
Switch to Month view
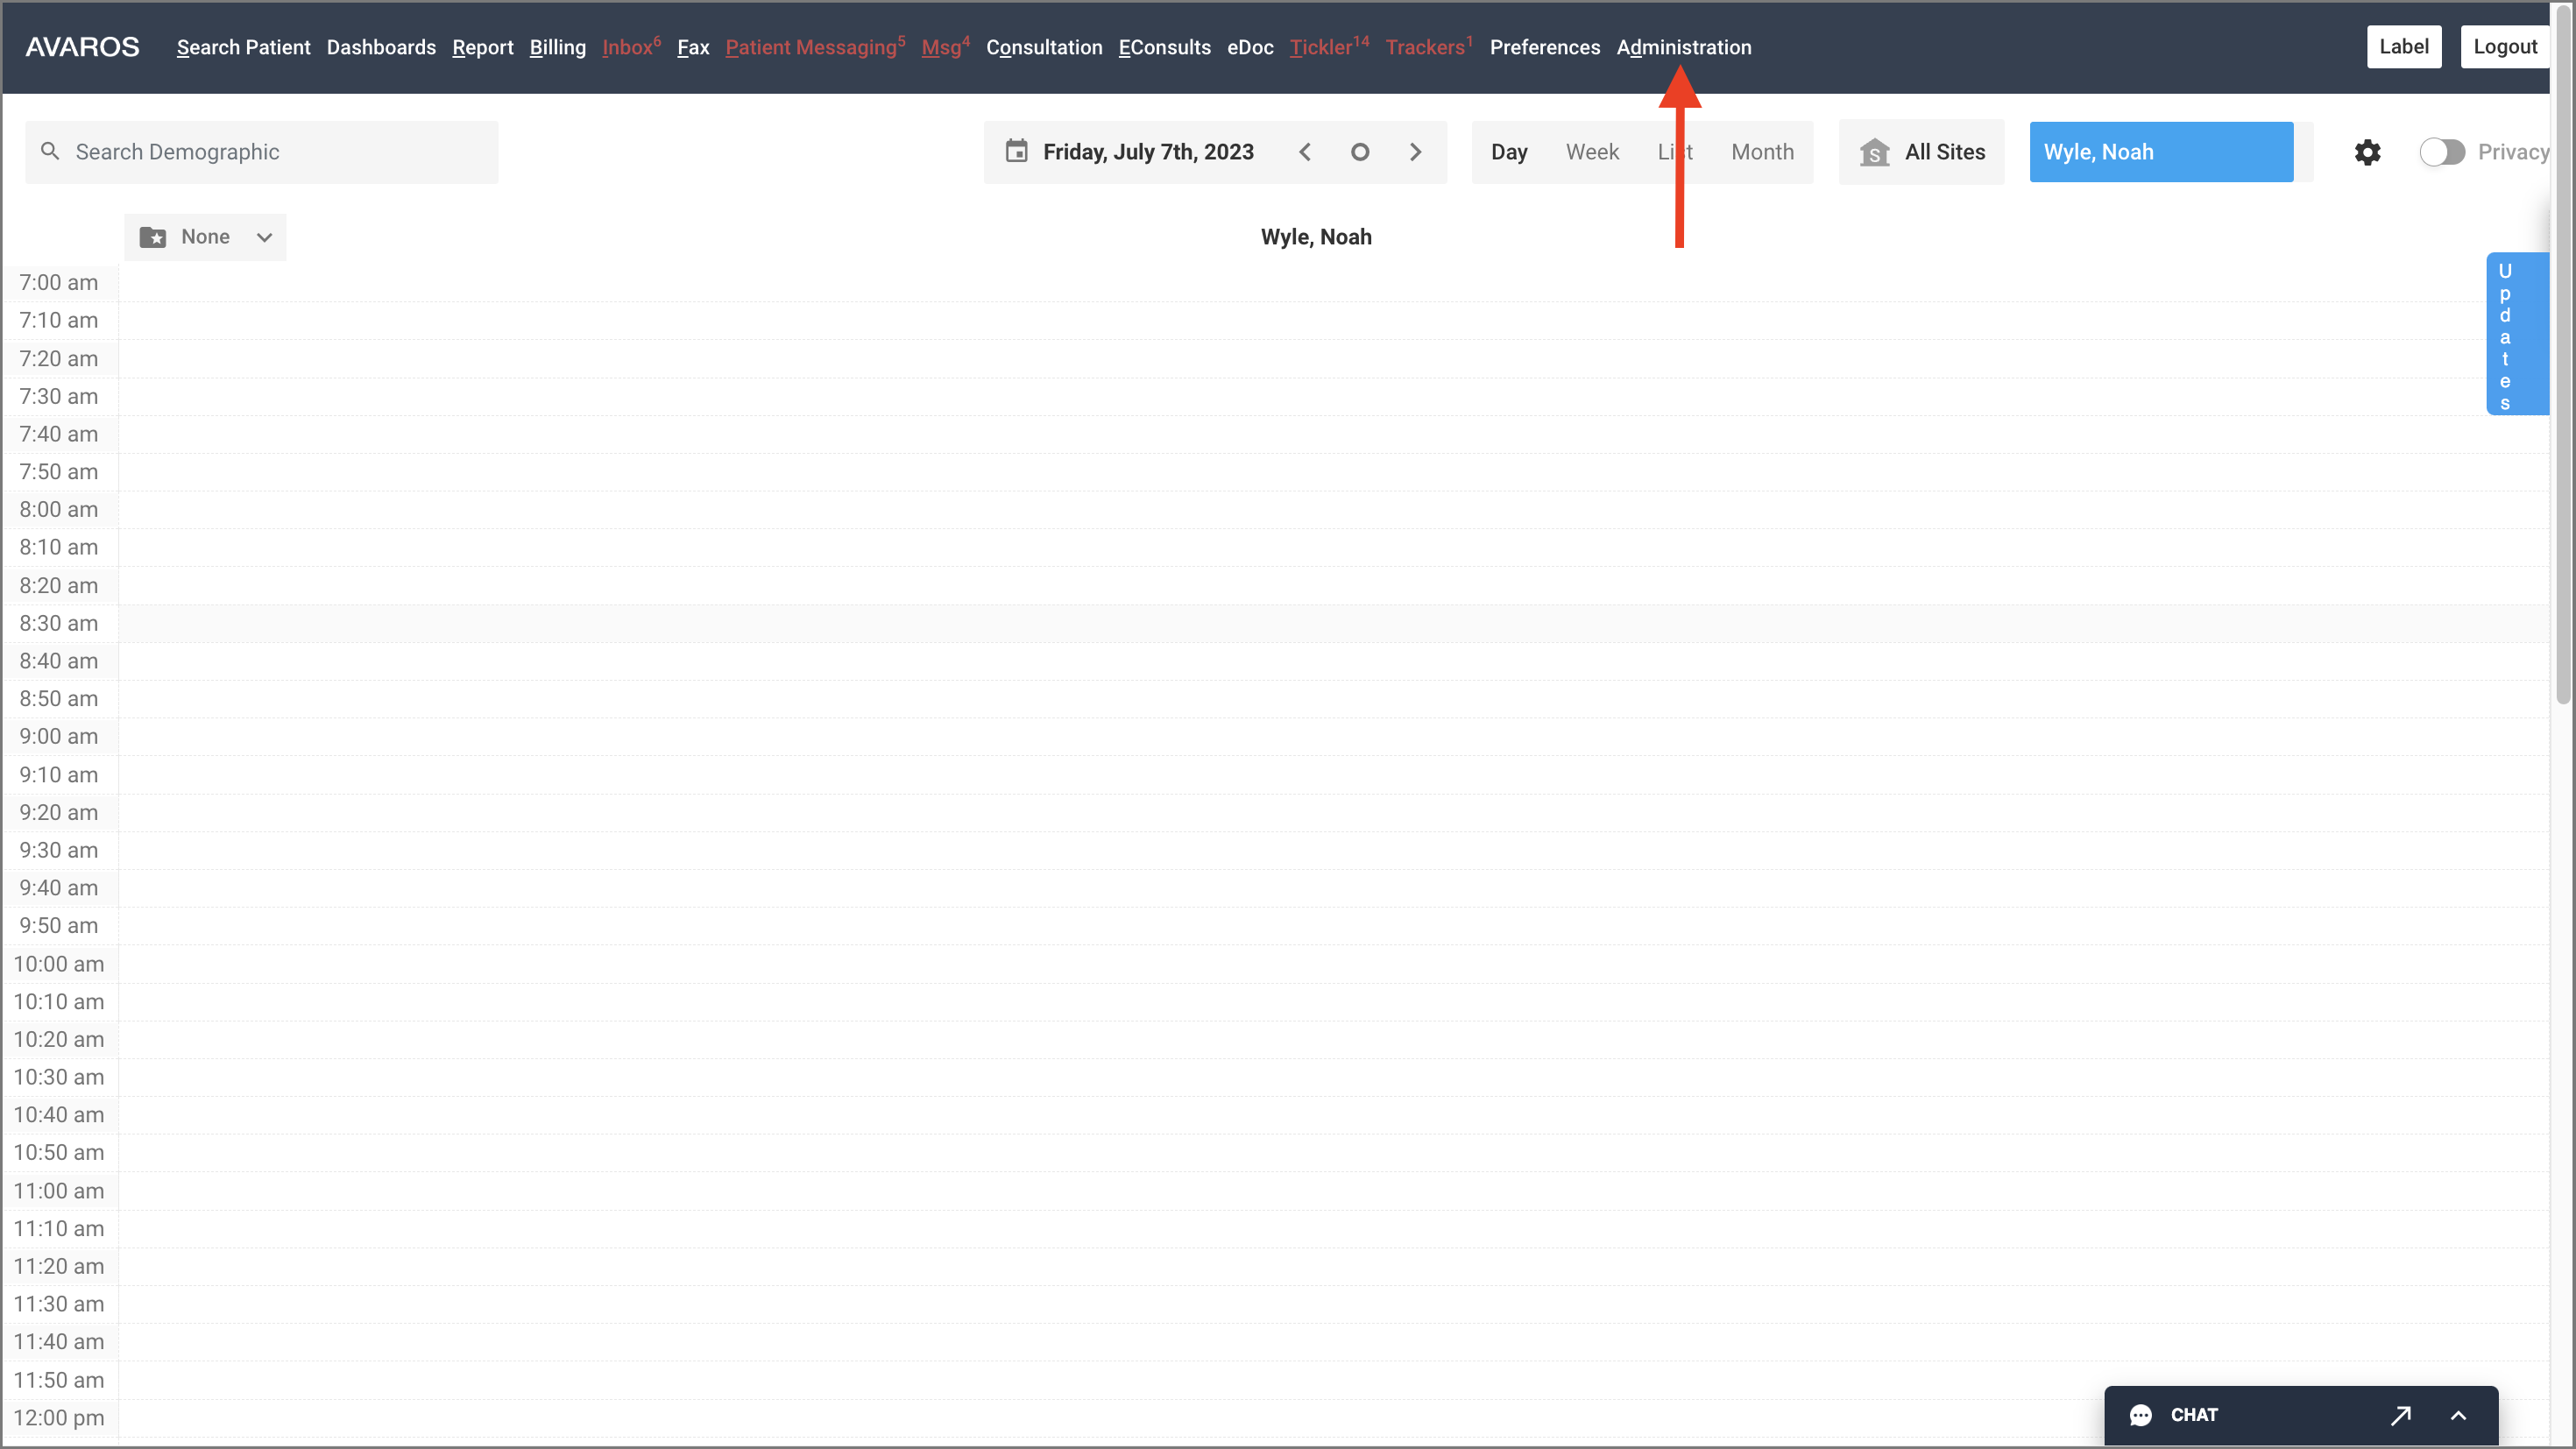pyautogui.click(x=1762, y=152)
